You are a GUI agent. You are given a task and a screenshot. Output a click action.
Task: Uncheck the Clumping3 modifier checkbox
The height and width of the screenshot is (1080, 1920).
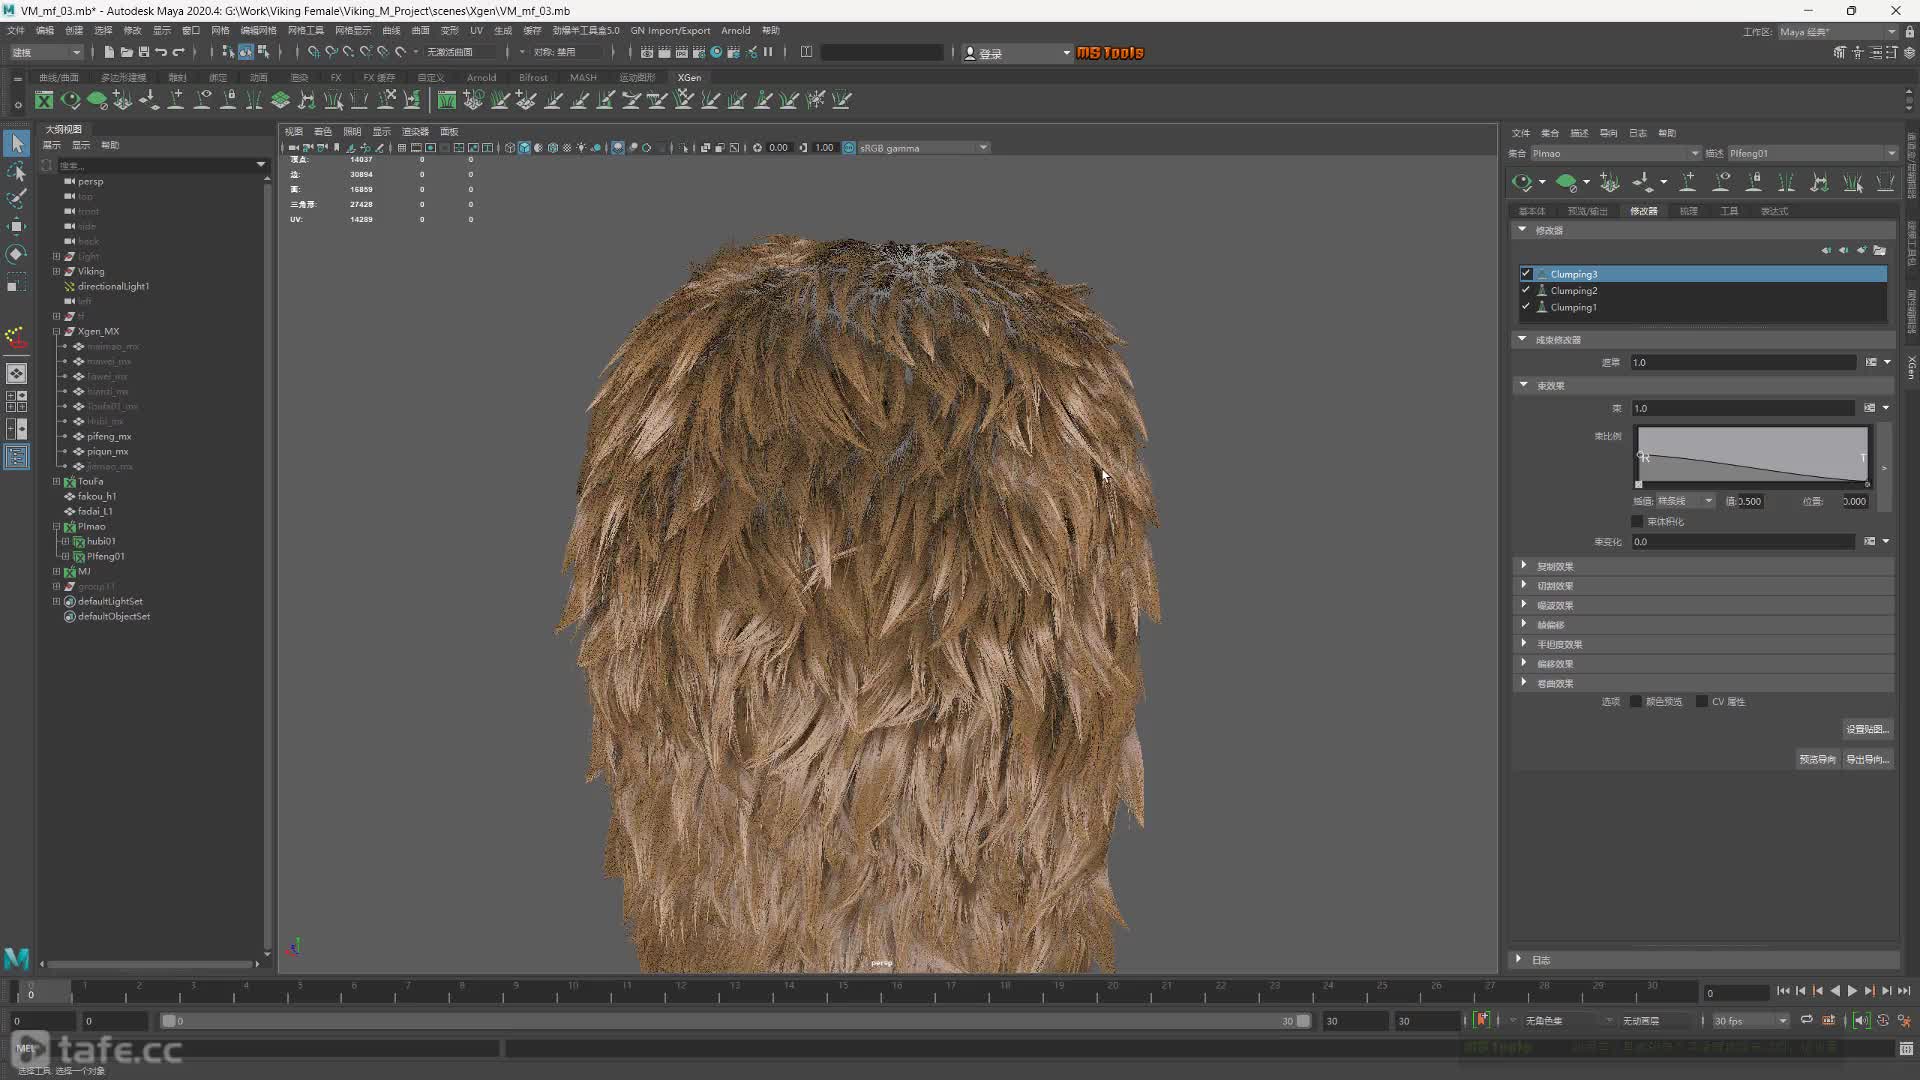(x=1526, y=274)
